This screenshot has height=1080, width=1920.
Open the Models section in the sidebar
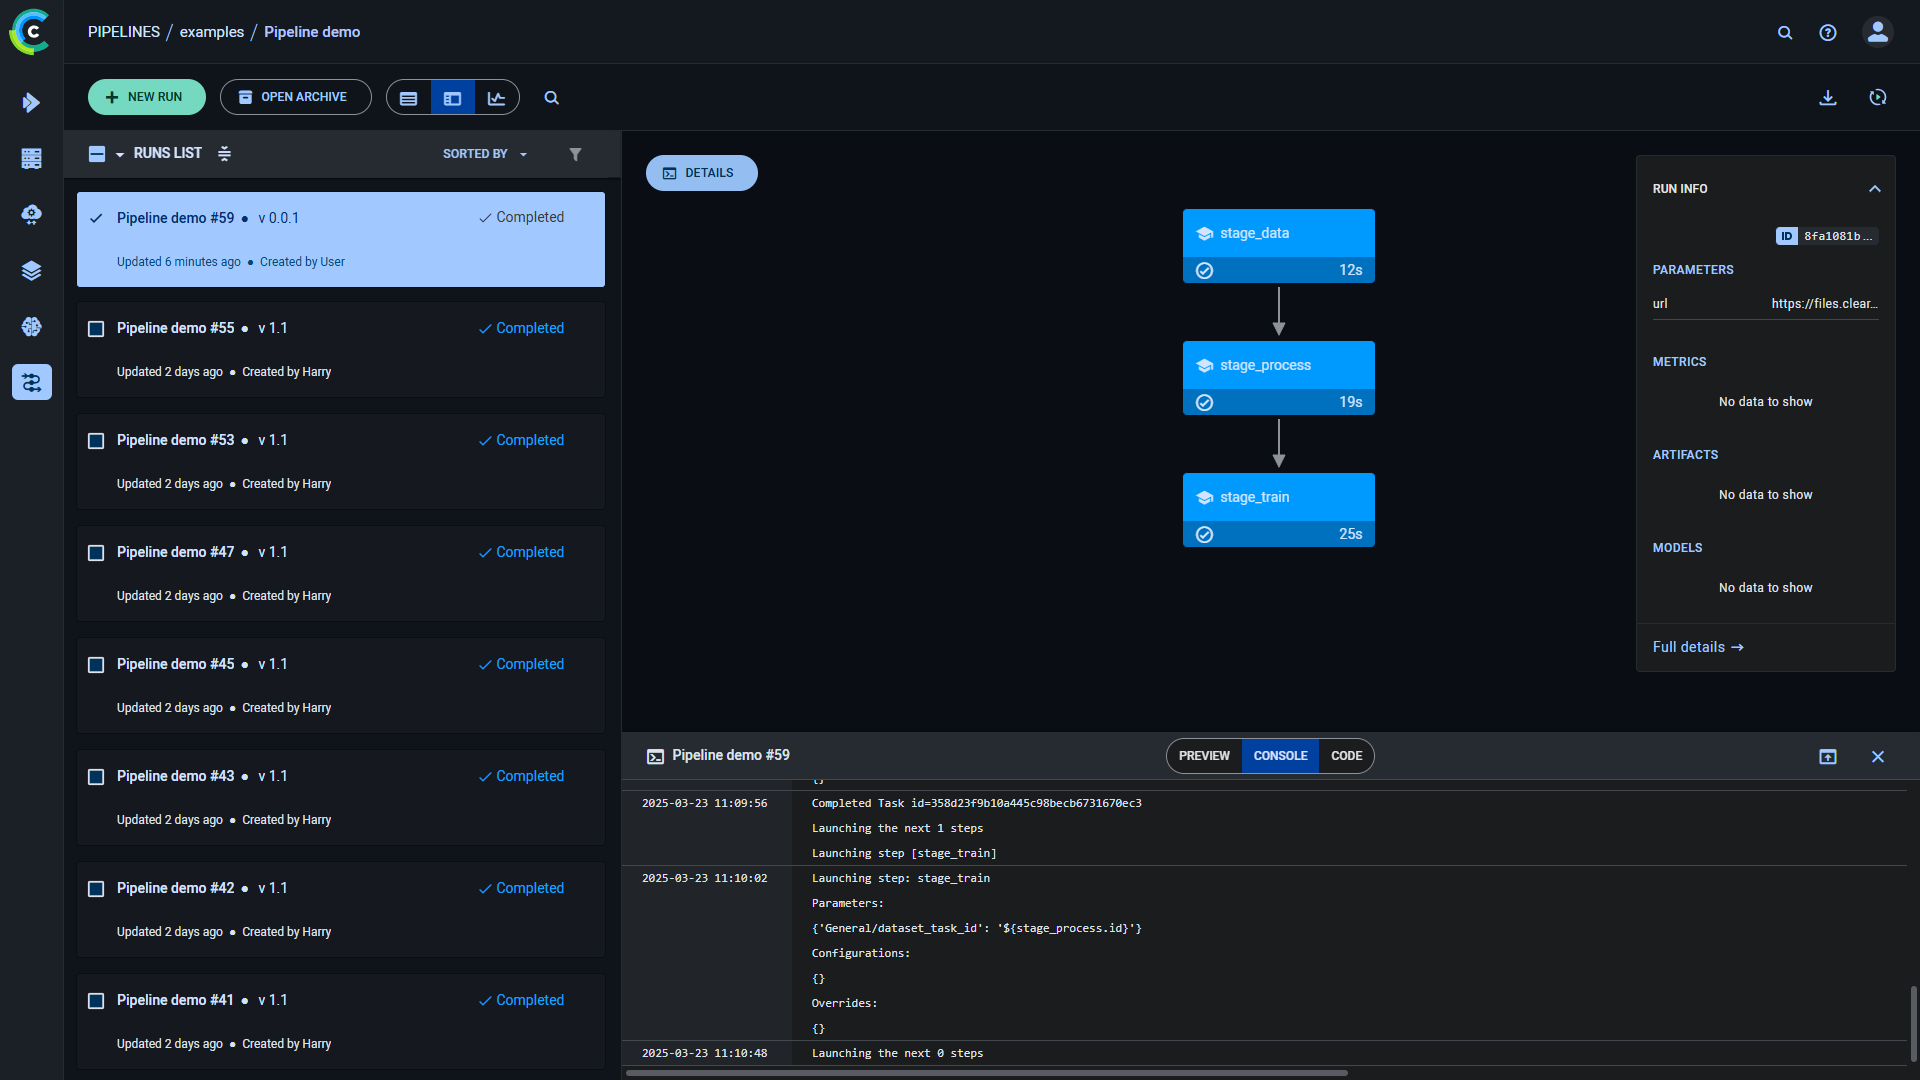[31, 326]
